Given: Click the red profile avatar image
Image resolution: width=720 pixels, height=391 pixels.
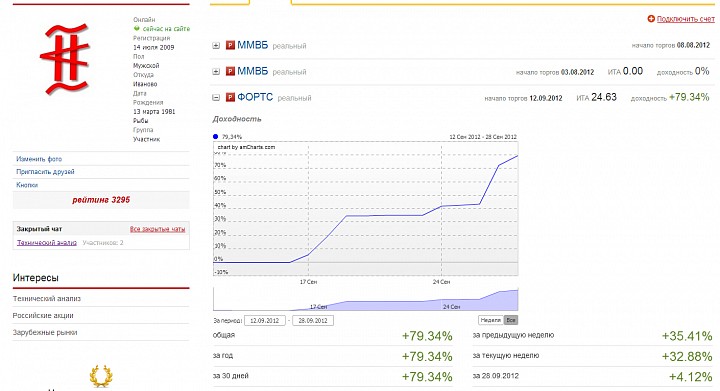Looking at the screenshot, I should 65,59.
